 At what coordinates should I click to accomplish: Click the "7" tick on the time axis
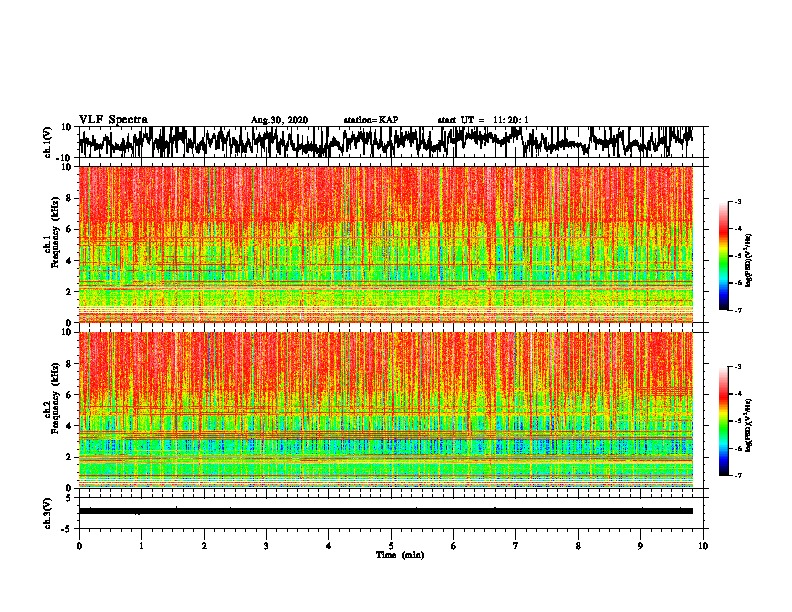(516, 546)
